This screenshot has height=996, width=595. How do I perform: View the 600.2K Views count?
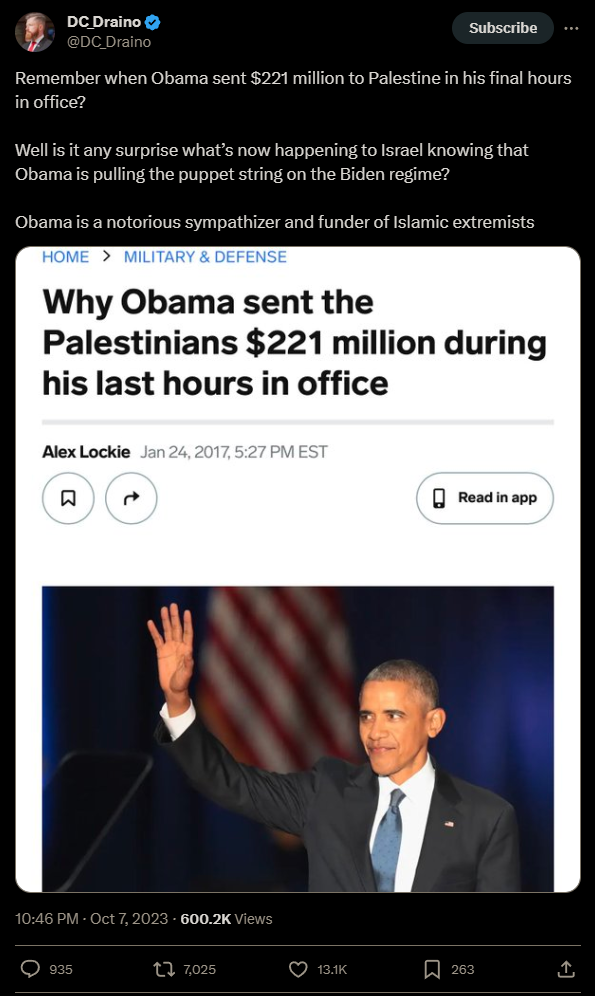(x=226, y=919)
